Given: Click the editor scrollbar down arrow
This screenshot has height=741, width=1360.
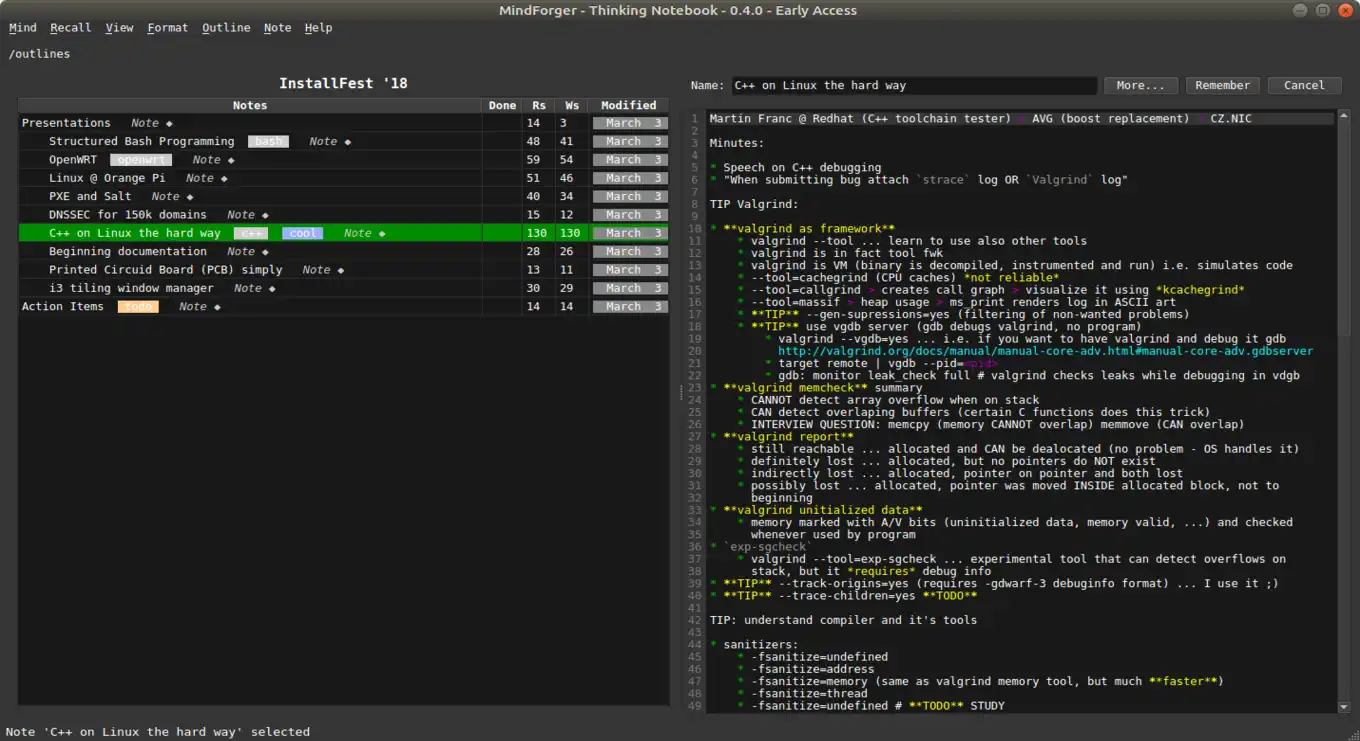Looking at the screenshot, I should (1343, 707).
